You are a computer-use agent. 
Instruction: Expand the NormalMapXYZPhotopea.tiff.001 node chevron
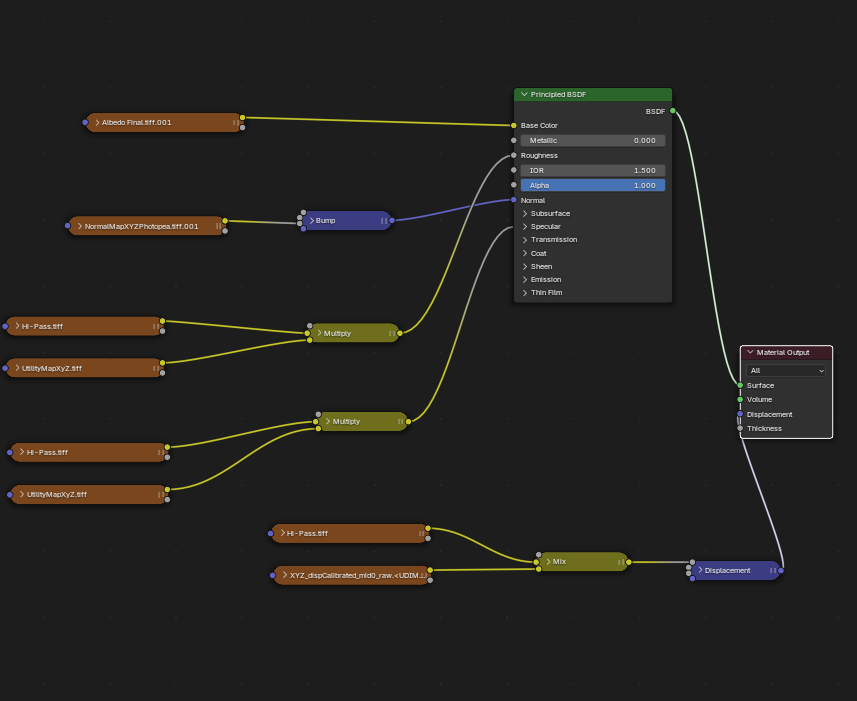click(x=80, y=226)
